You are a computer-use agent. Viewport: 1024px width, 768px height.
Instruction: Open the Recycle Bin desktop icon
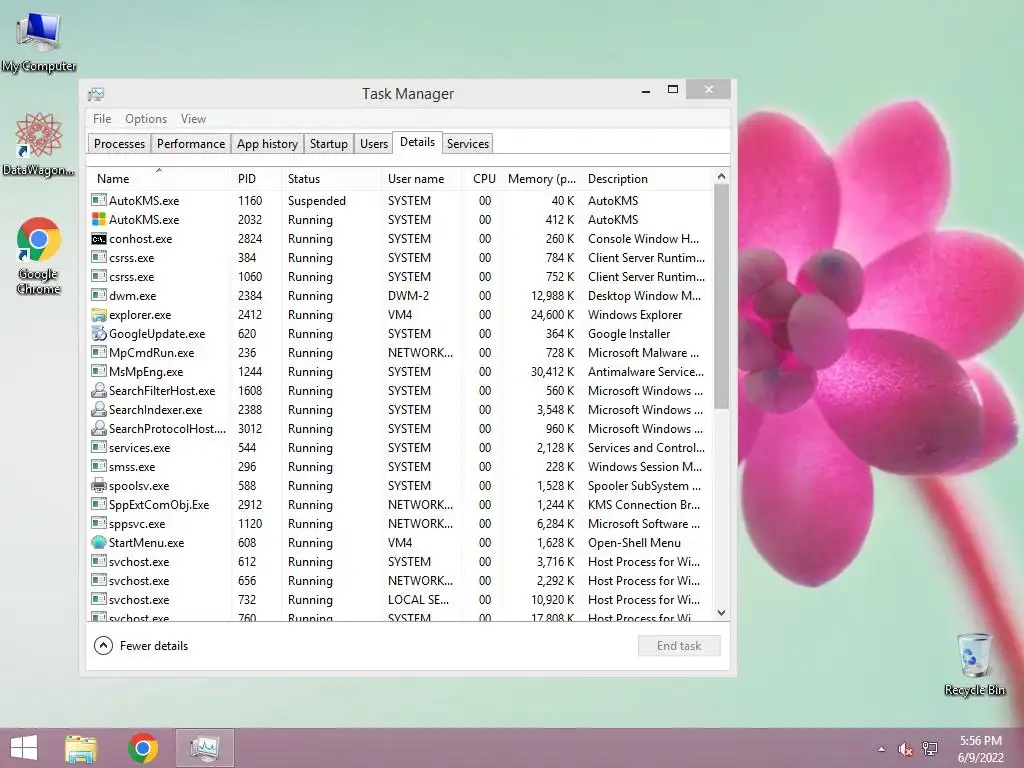(x=974, y=664)
